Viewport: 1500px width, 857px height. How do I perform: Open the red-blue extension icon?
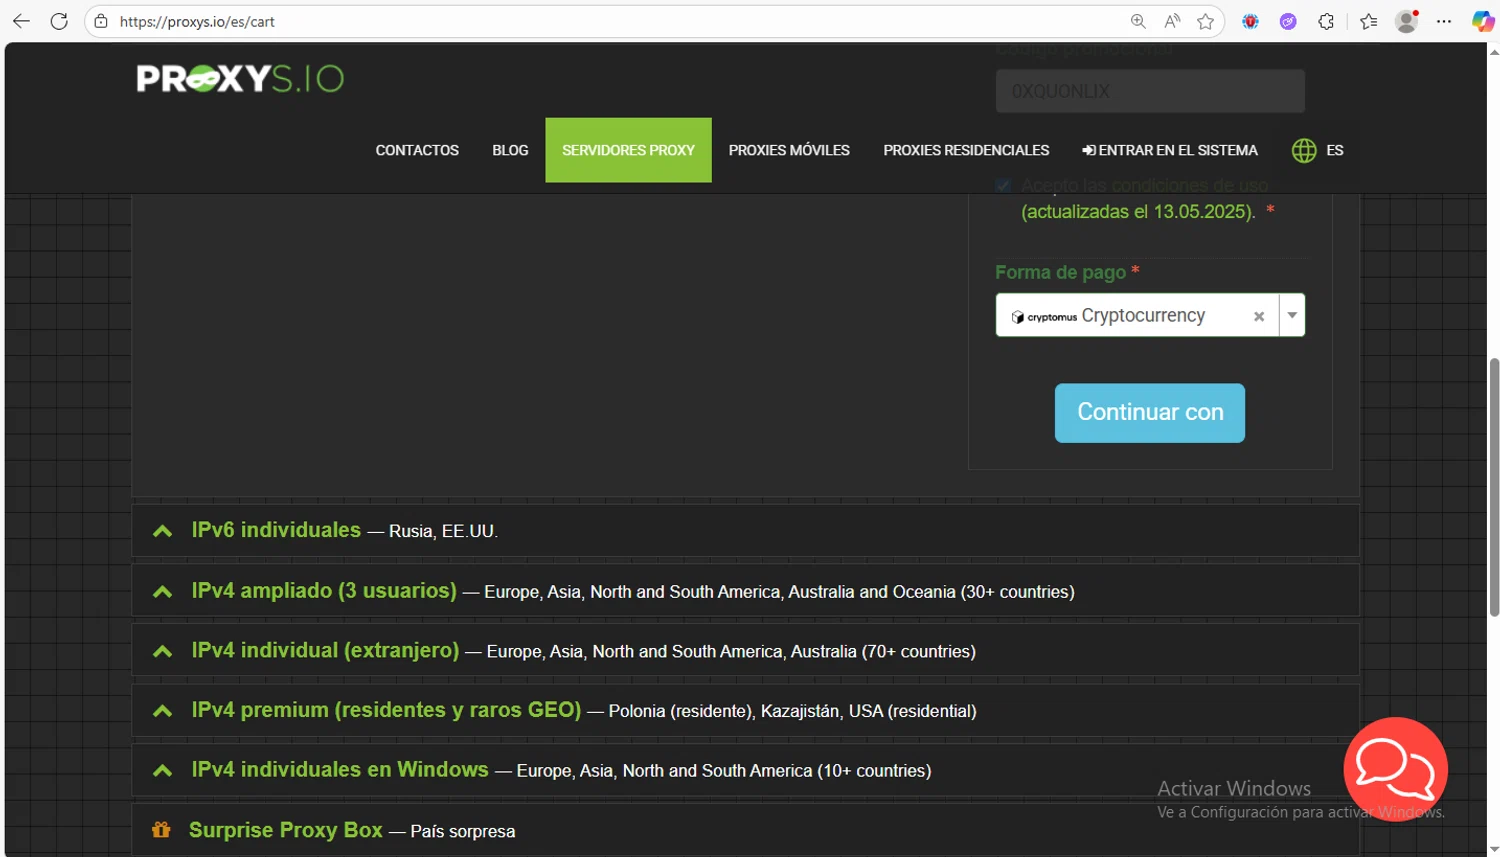1251,21
